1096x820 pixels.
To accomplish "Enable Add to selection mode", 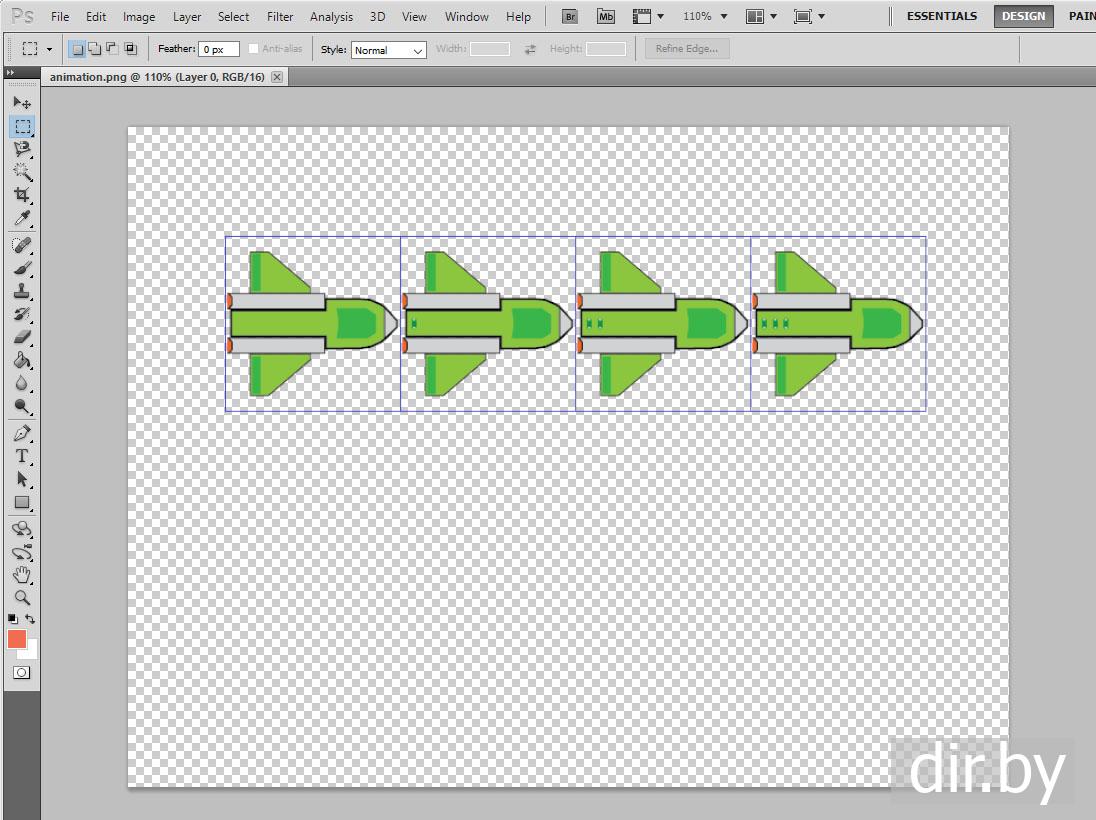I will (94, 49).
